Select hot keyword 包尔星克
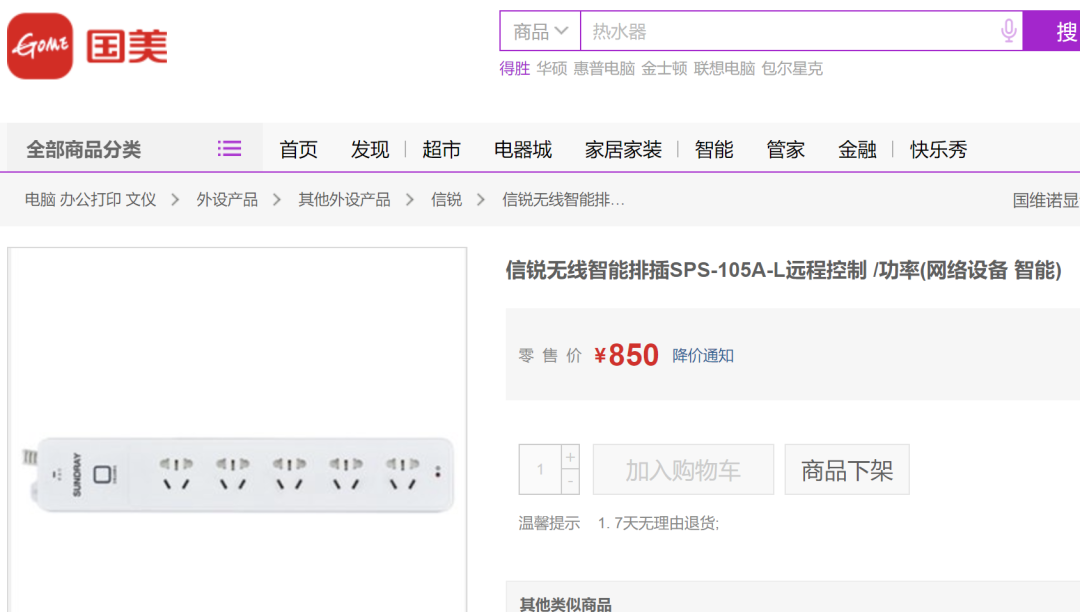This screenshot has width=1080, height=612. [x=792, y=68]
